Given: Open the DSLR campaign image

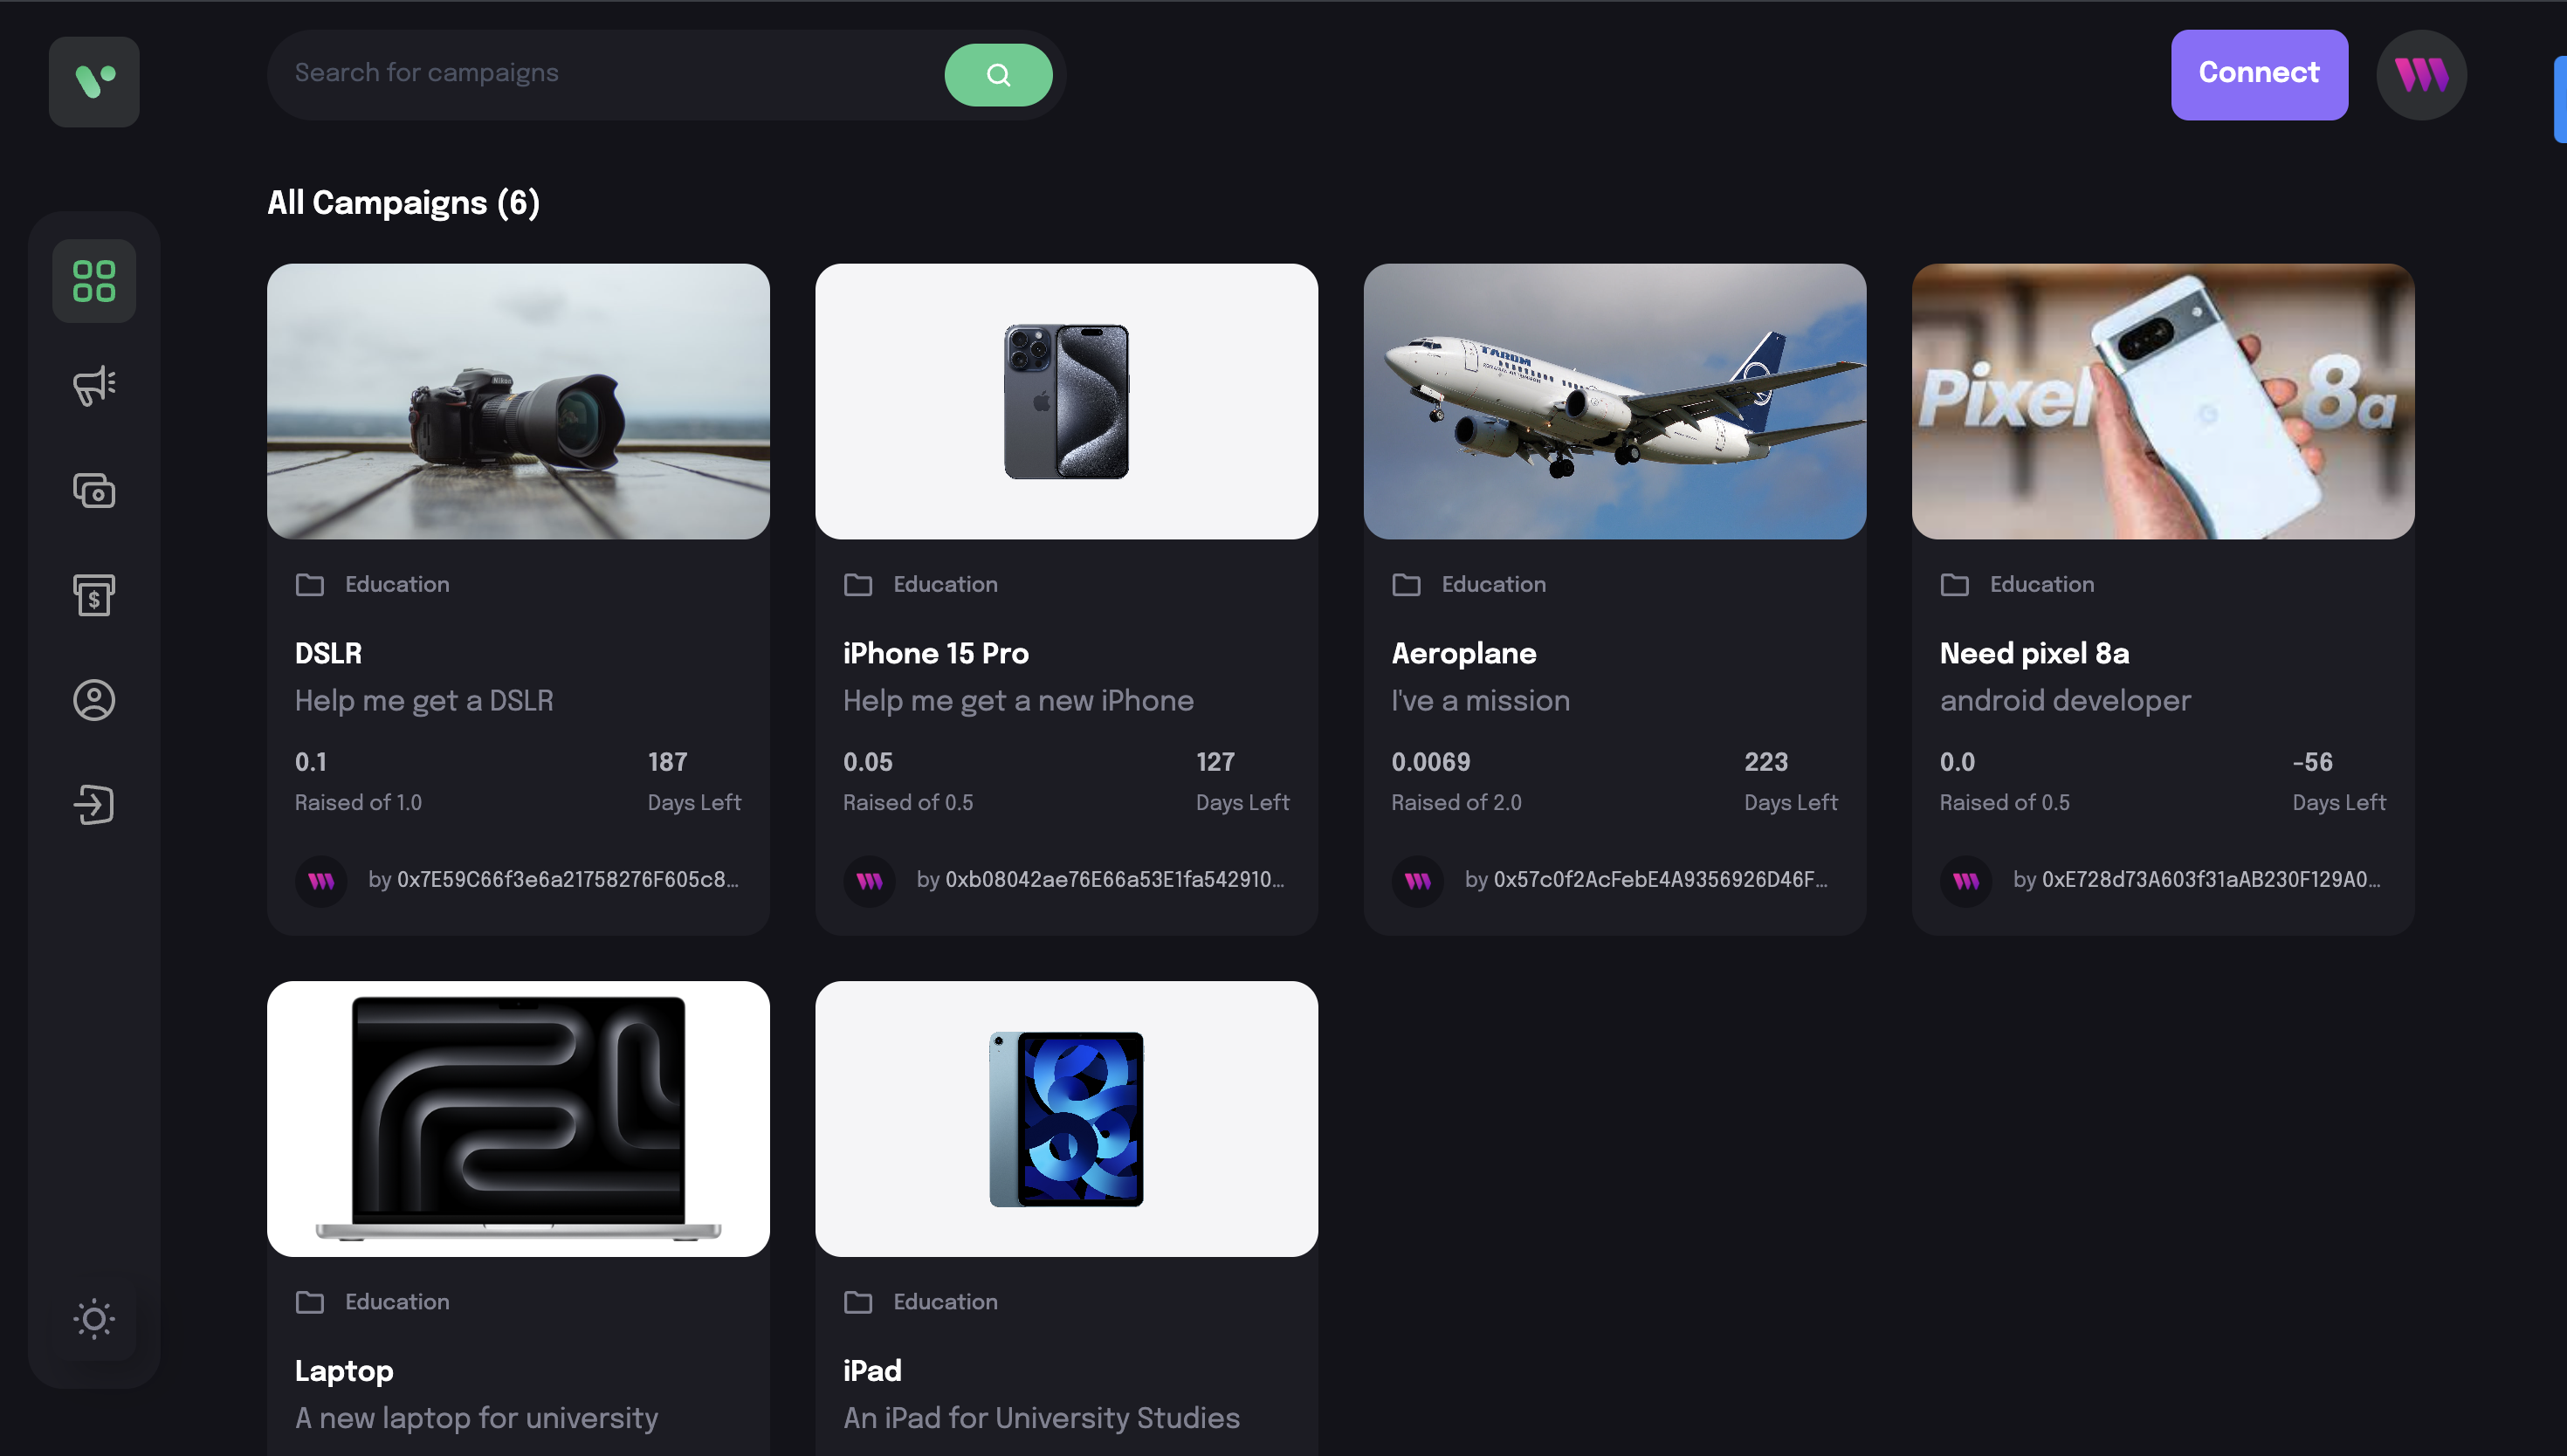Looking at the screenshot, I should click(x=518, y=401).
